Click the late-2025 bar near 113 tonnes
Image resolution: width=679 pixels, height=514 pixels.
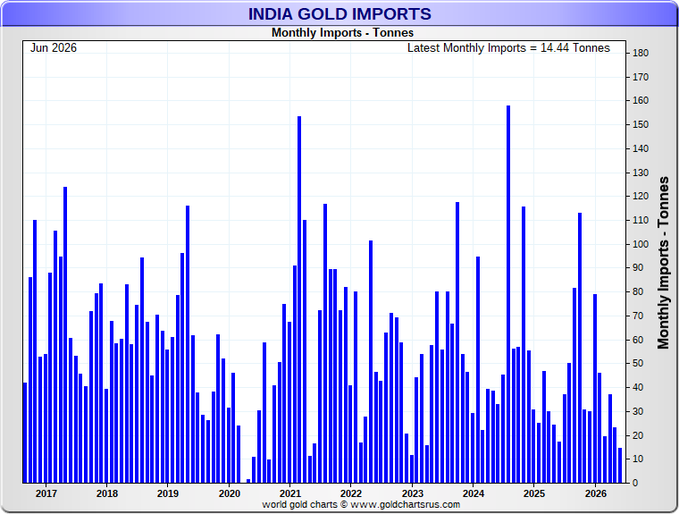(580, 348)
